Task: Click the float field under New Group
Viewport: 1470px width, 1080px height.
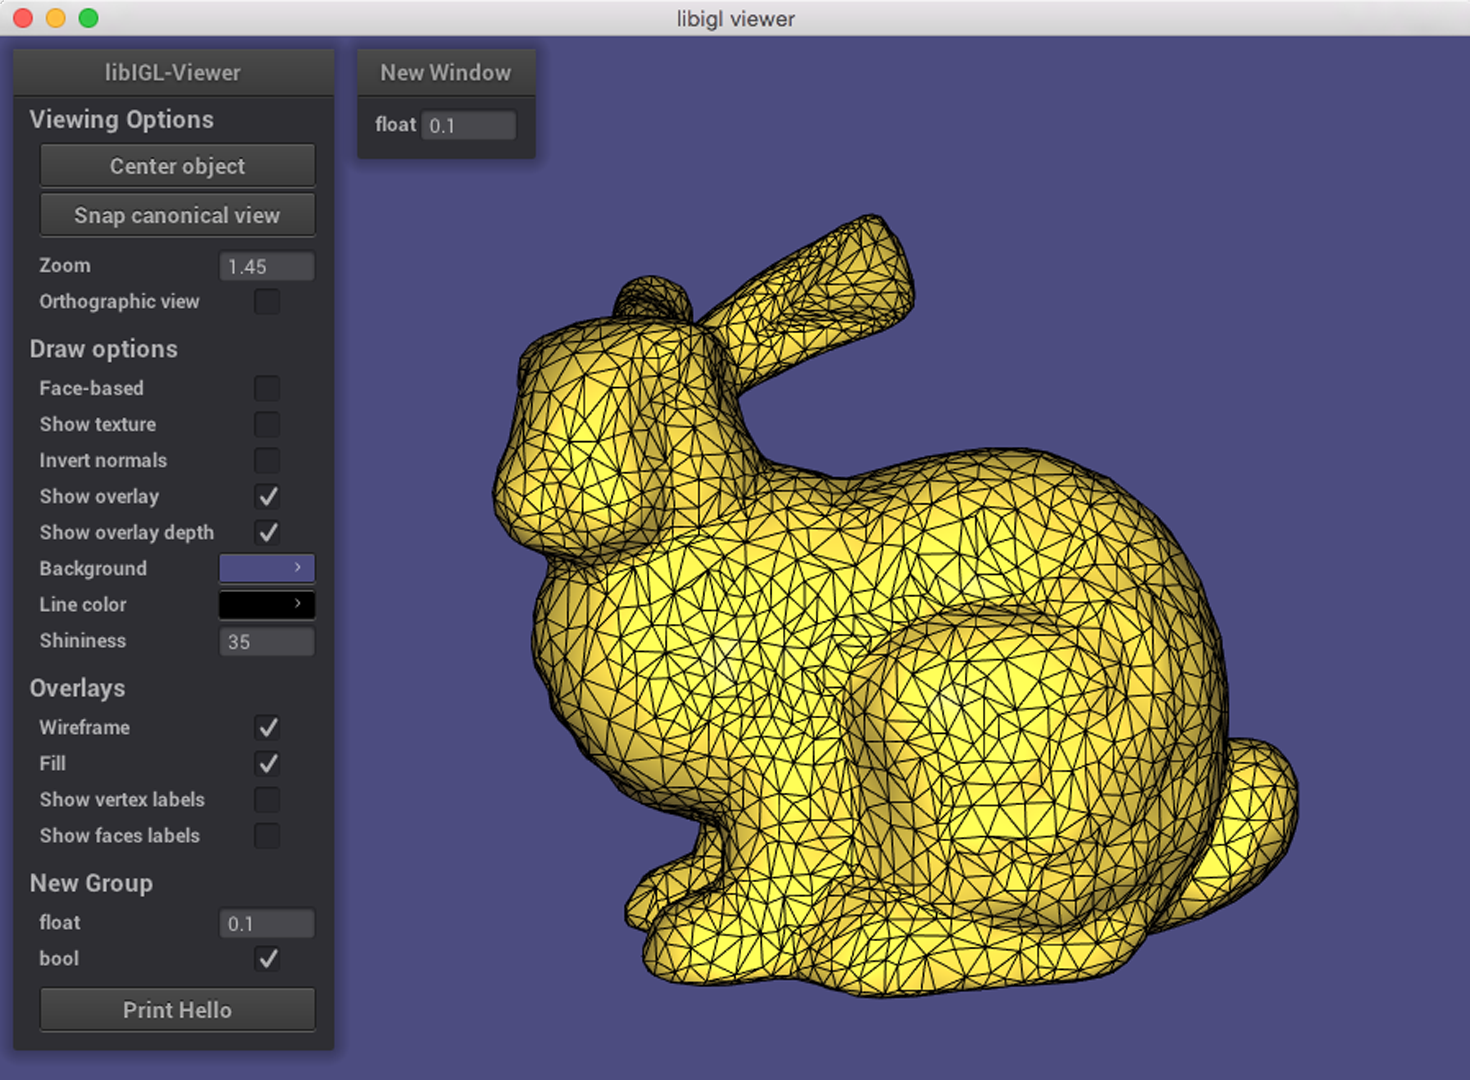Action: tap(266, 923)
